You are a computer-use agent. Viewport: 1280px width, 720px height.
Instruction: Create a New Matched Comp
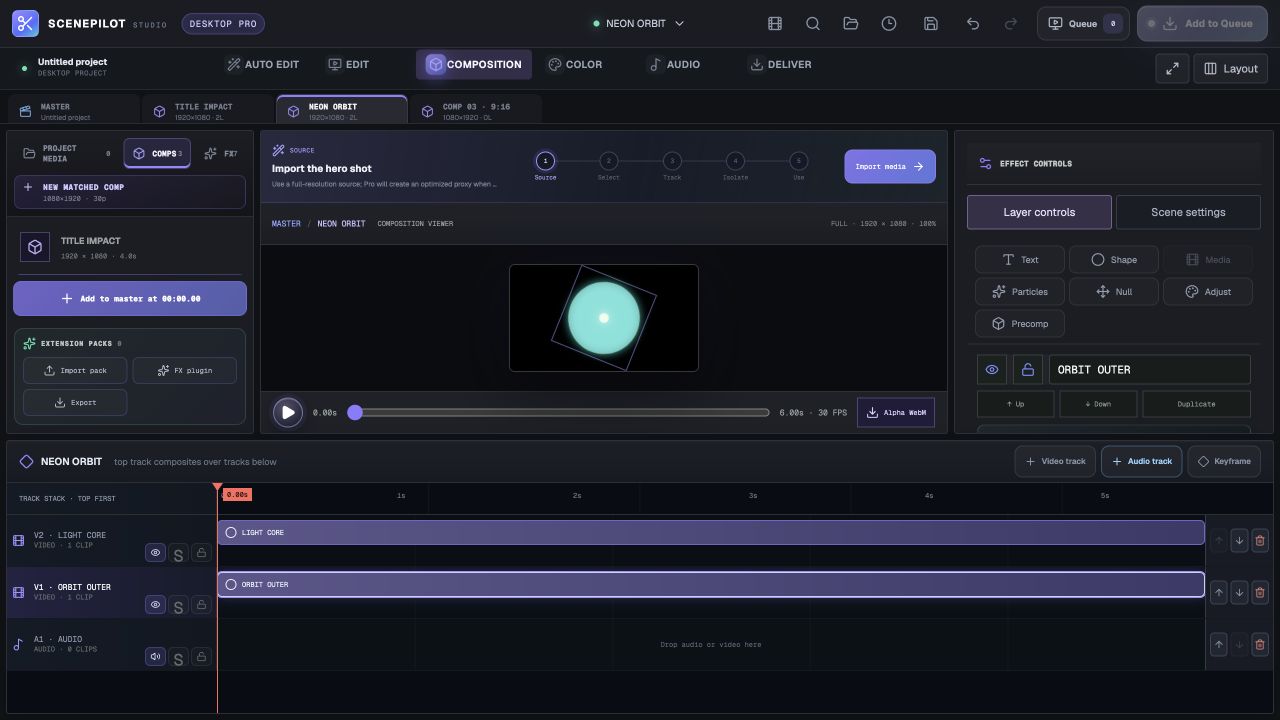[130, 192]
